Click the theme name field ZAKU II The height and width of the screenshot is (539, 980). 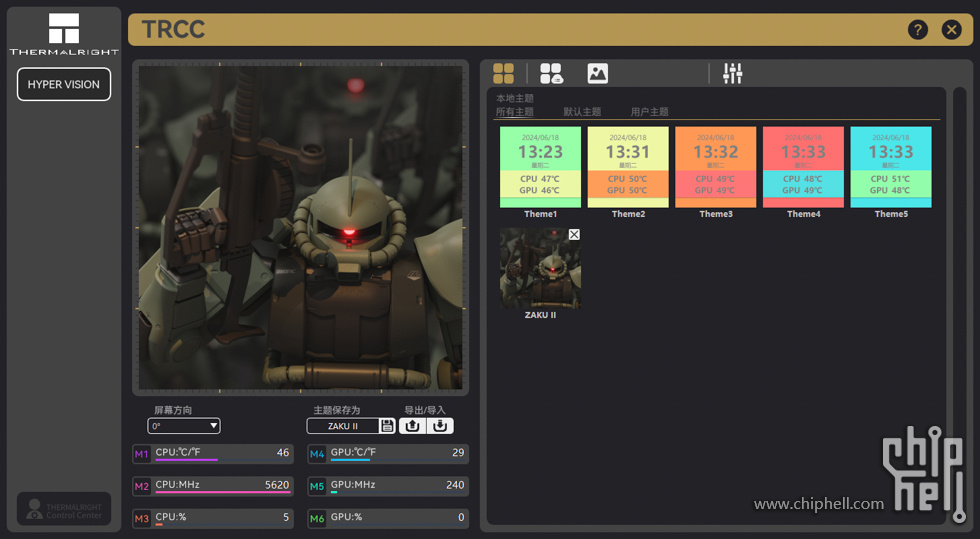(x=343, y=426)
